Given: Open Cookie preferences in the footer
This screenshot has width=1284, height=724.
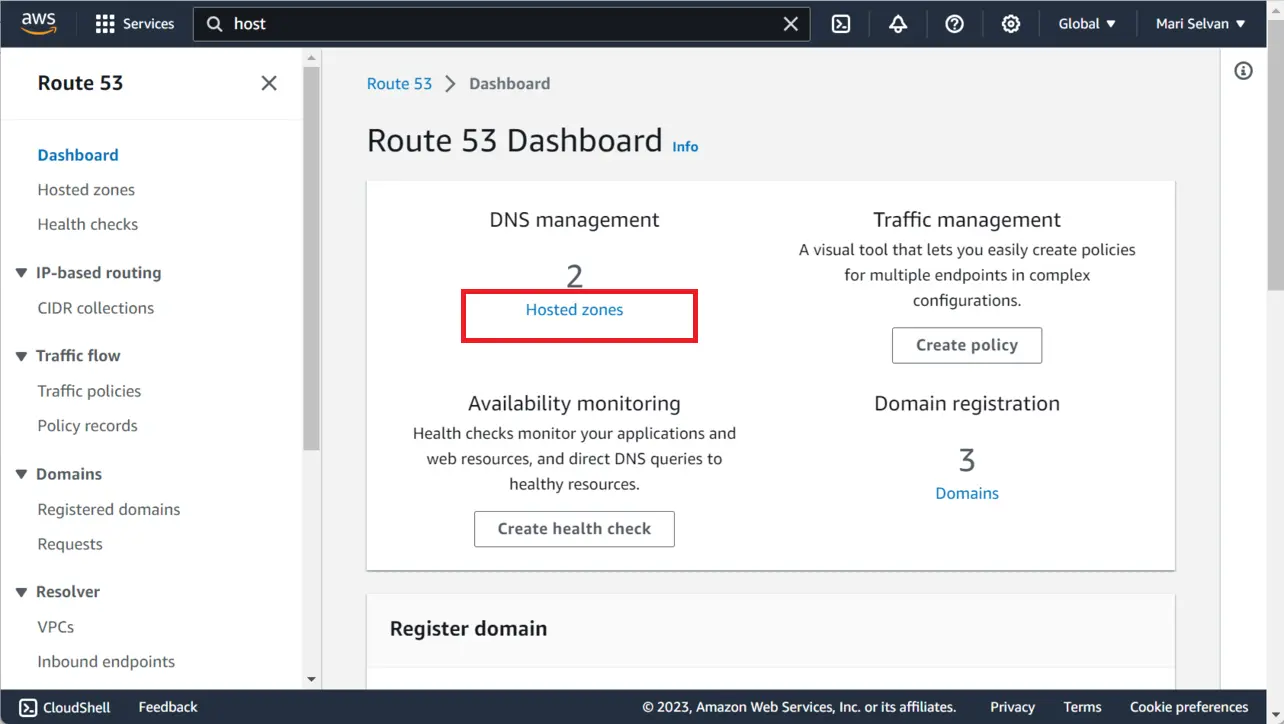Looking at the screenshot, I should coord(1189,707).
